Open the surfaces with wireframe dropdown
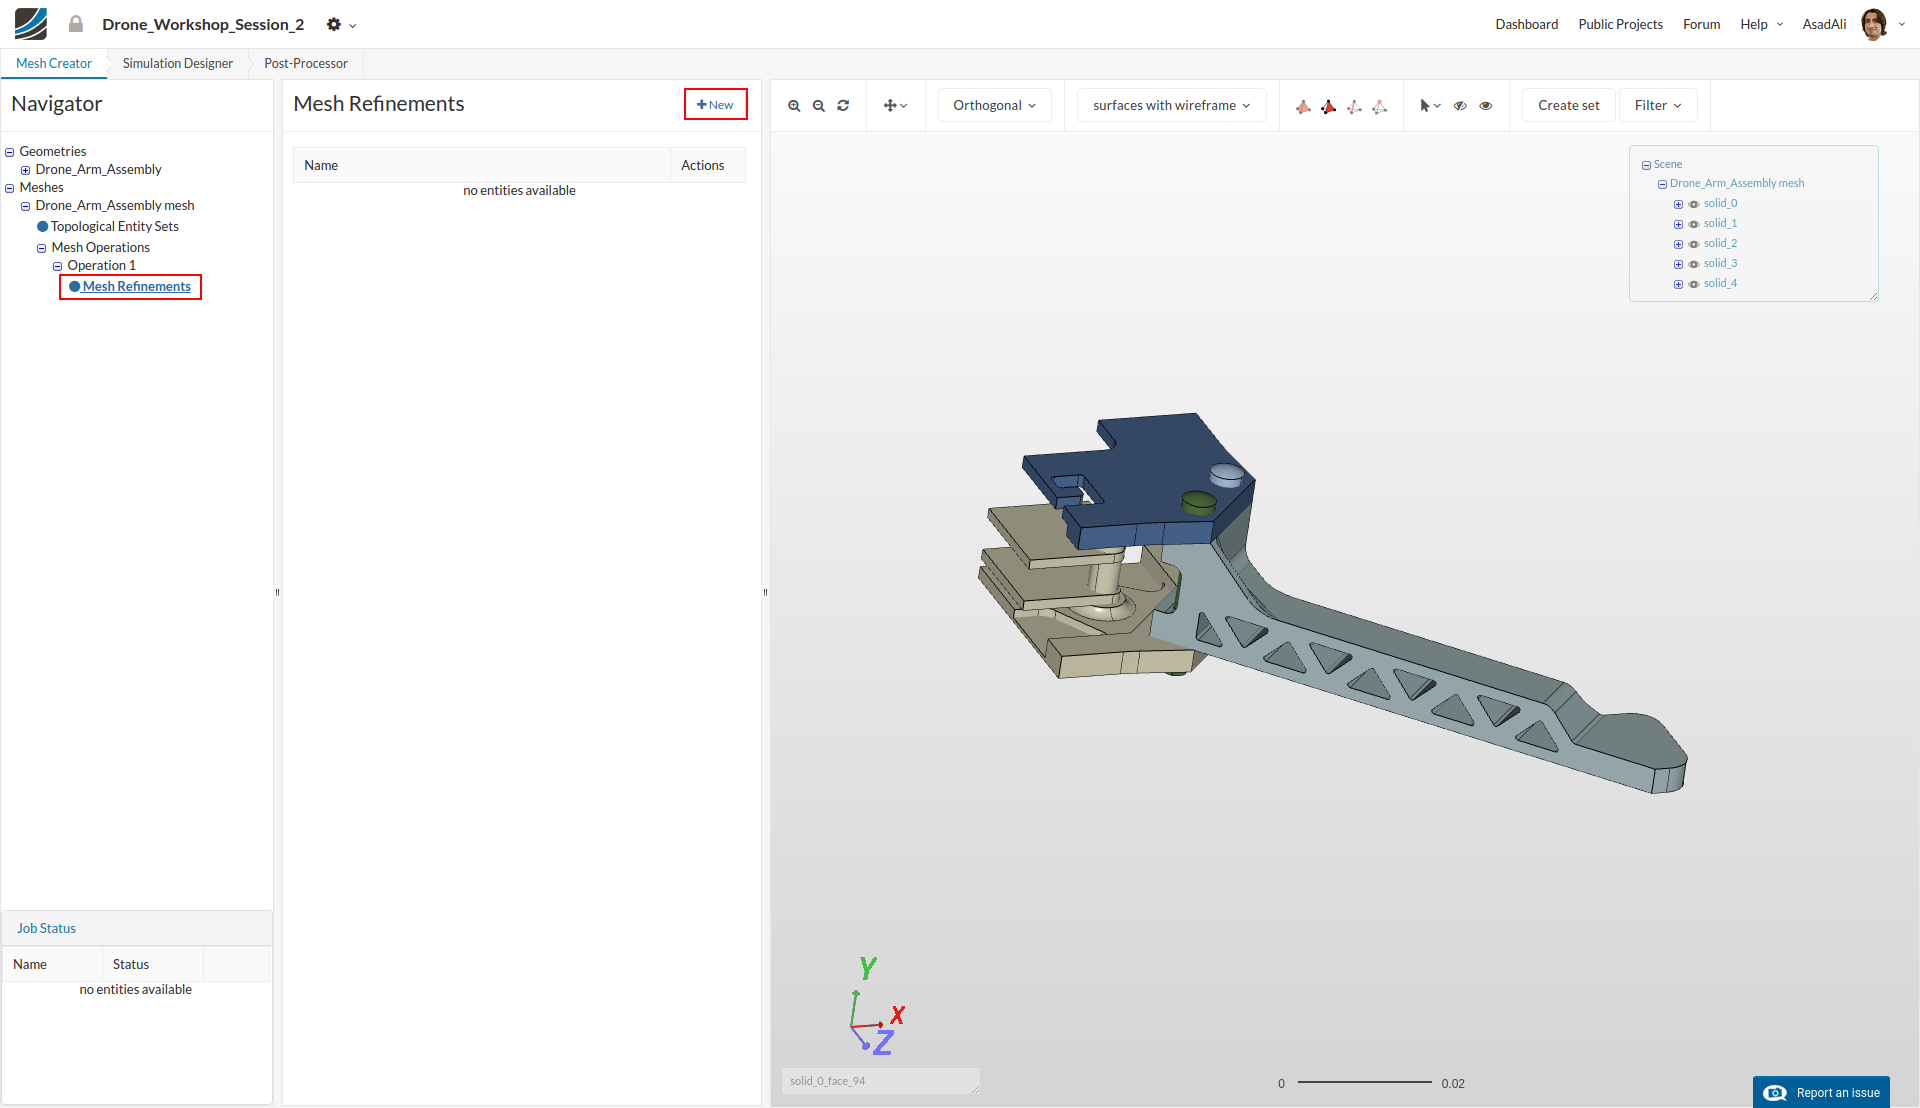1920x1108 pixels. pyautogui.click(x=1171, y=105)
